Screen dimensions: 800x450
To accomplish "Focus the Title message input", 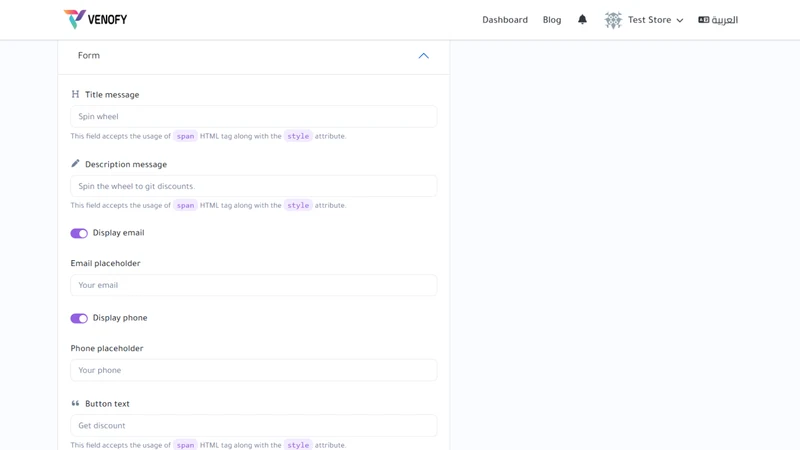I will (x=254, y=116).
